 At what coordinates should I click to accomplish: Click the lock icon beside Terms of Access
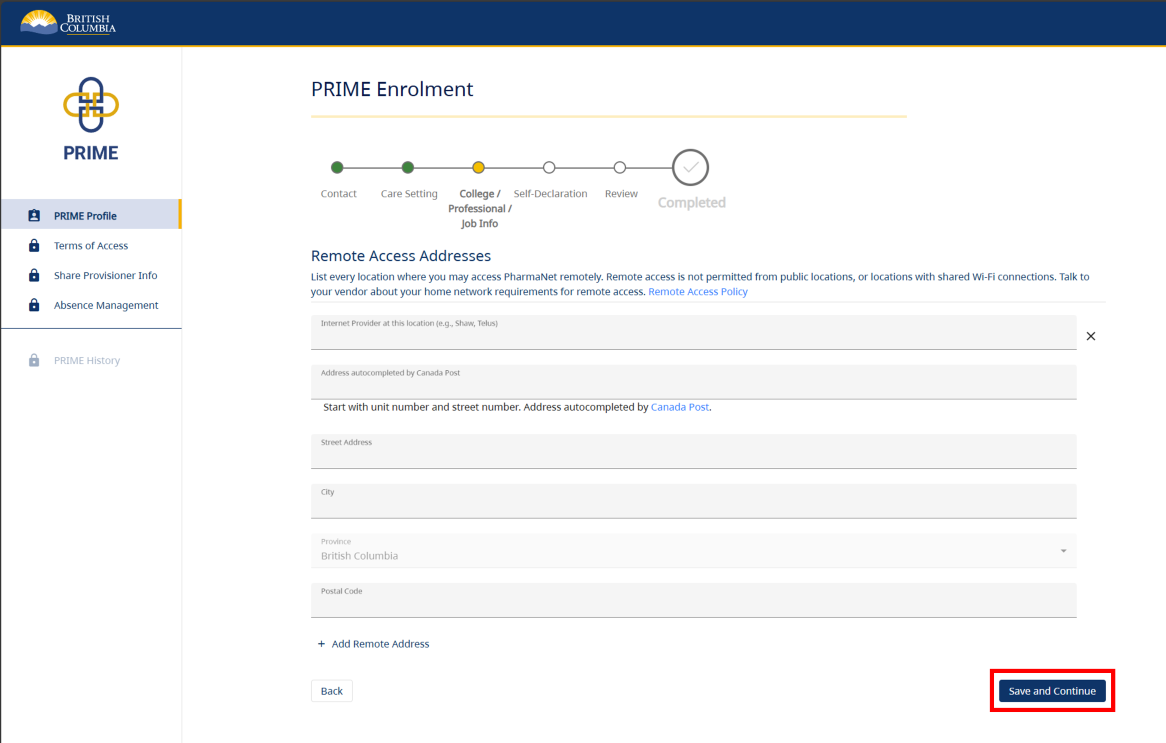[x=34, y=246]
